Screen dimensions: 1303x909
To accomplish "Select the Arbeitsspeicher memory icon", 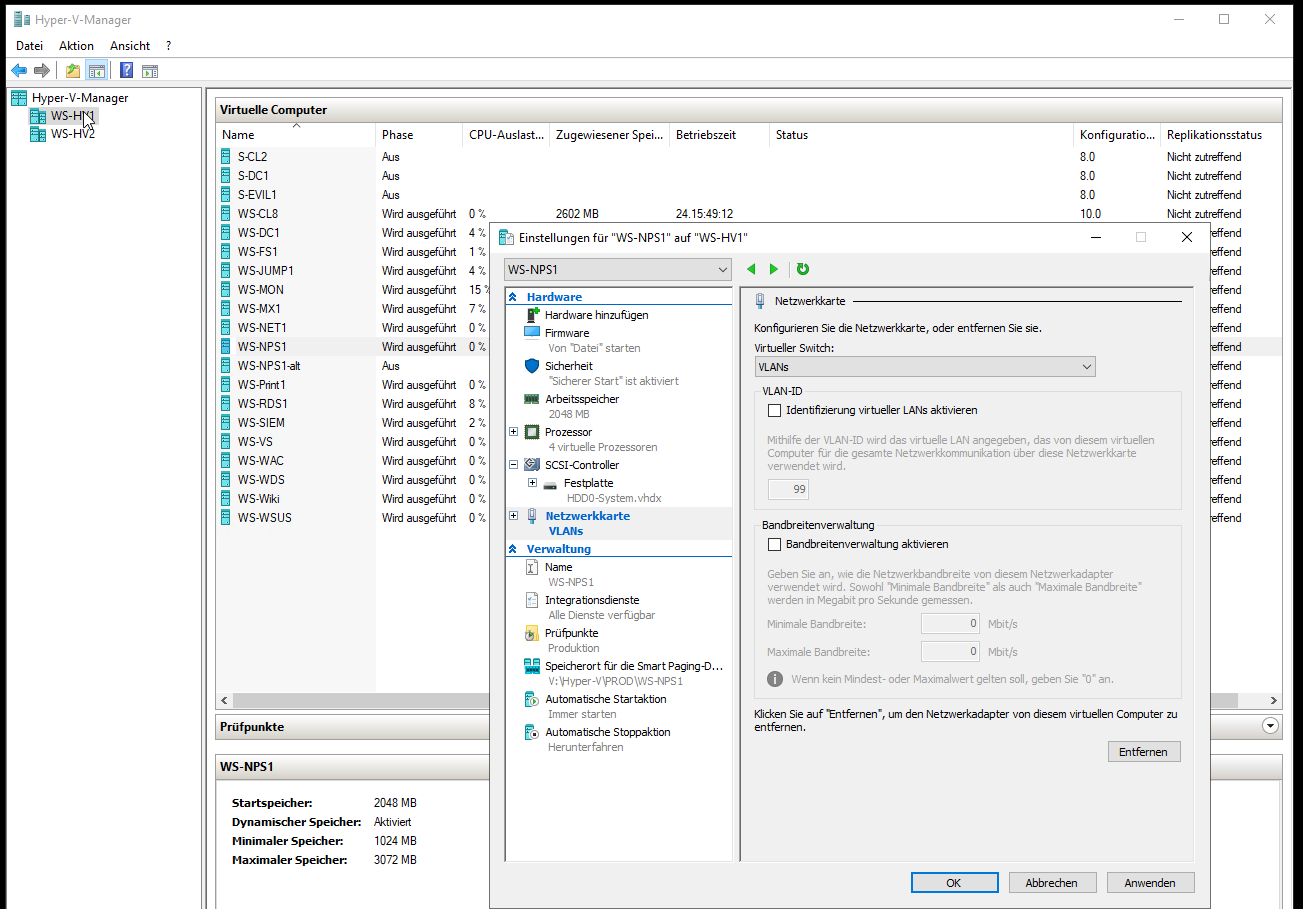I will pyautogui.click(x=532, y=399).
